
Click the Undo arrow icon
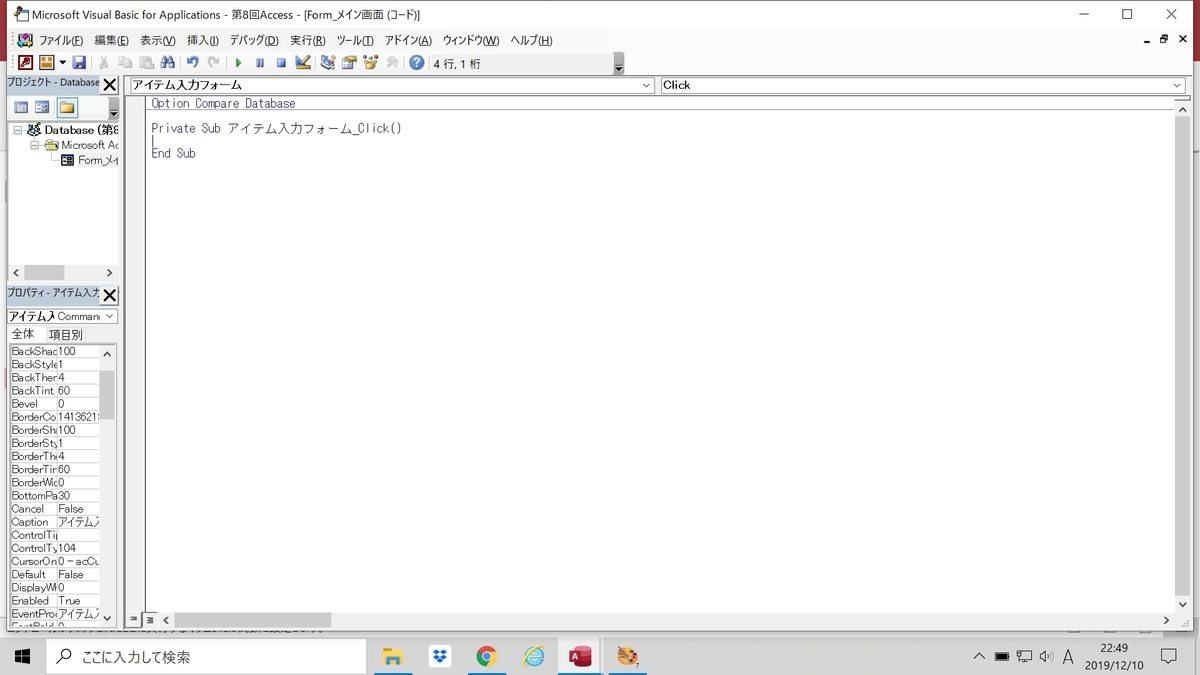pyautogui.click(x=192, y=63)
